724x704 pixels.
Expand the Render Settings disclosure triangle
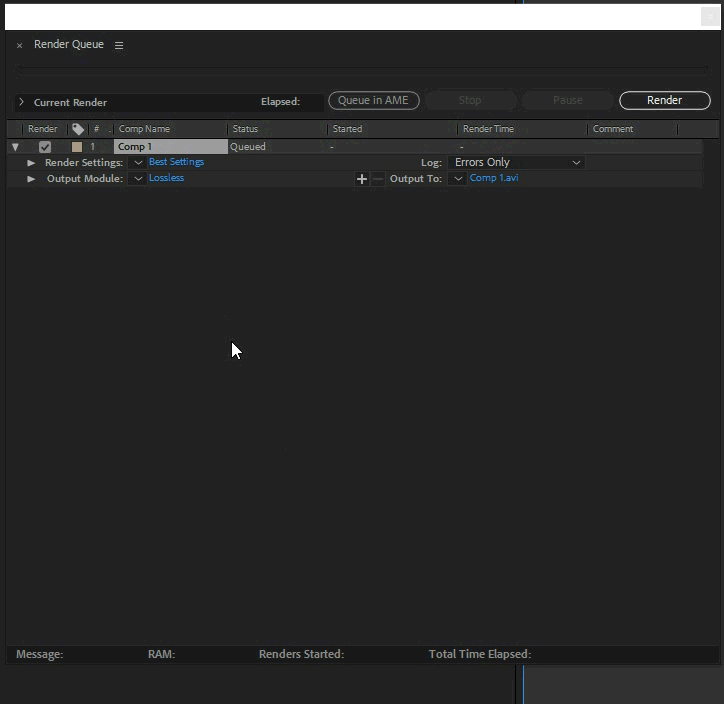[x=31, y=163]
